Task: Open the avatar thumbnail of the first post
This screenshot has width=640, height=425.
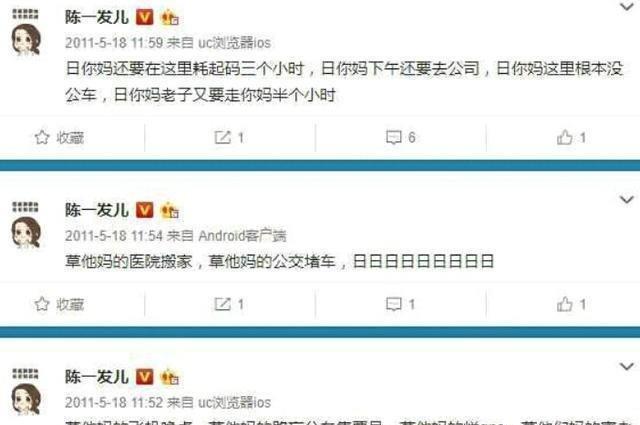Action: point(26,40)
